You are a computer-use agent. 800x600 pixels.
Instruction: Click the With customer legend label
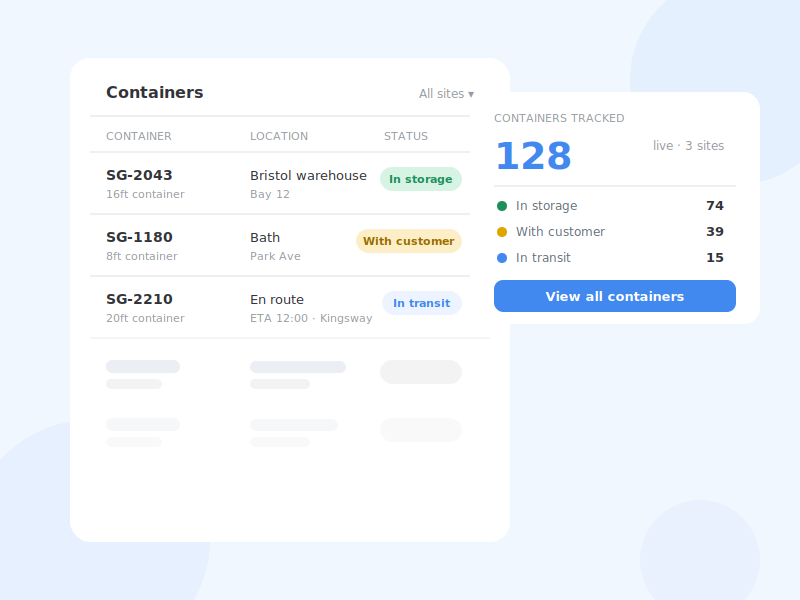tap(560, 232)
